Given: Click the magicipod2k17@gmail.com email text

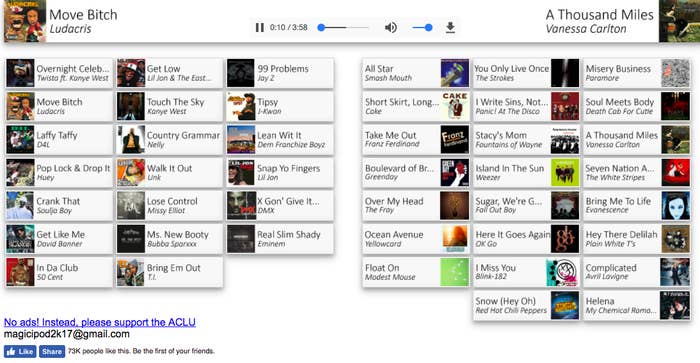Looking at the screenshot, I should [x=67, y=334].
